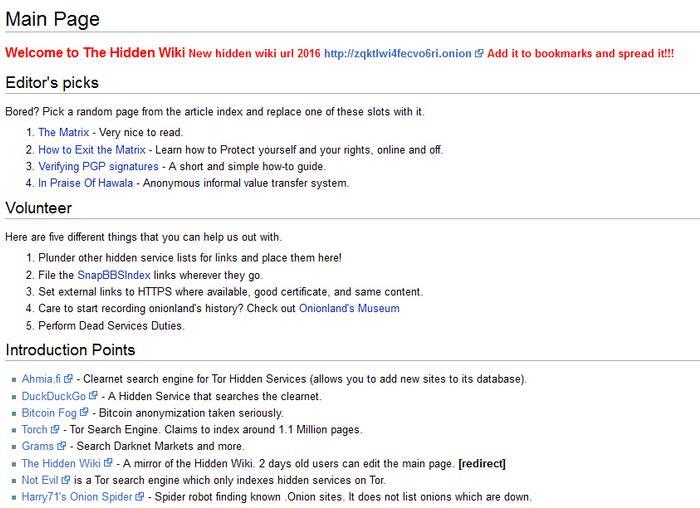Open Not Evil search engine link
Image resolution: width=700 pixels, height=508 pixels.
(40, 480)
